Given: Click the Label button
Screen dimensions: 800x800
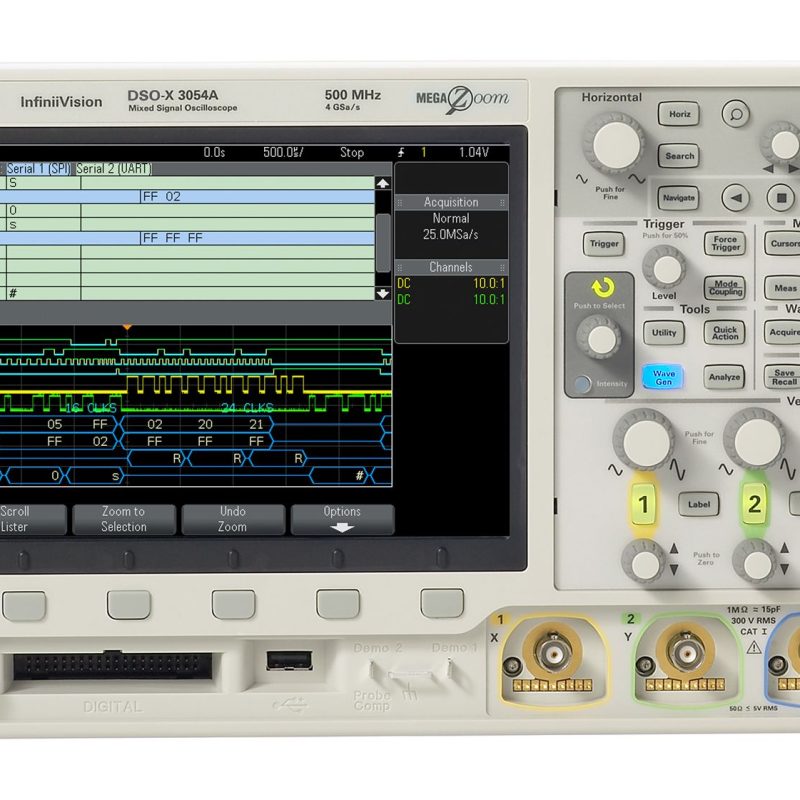Looking at the screenshot, I should pyautogui.click(x=699, y=504).
